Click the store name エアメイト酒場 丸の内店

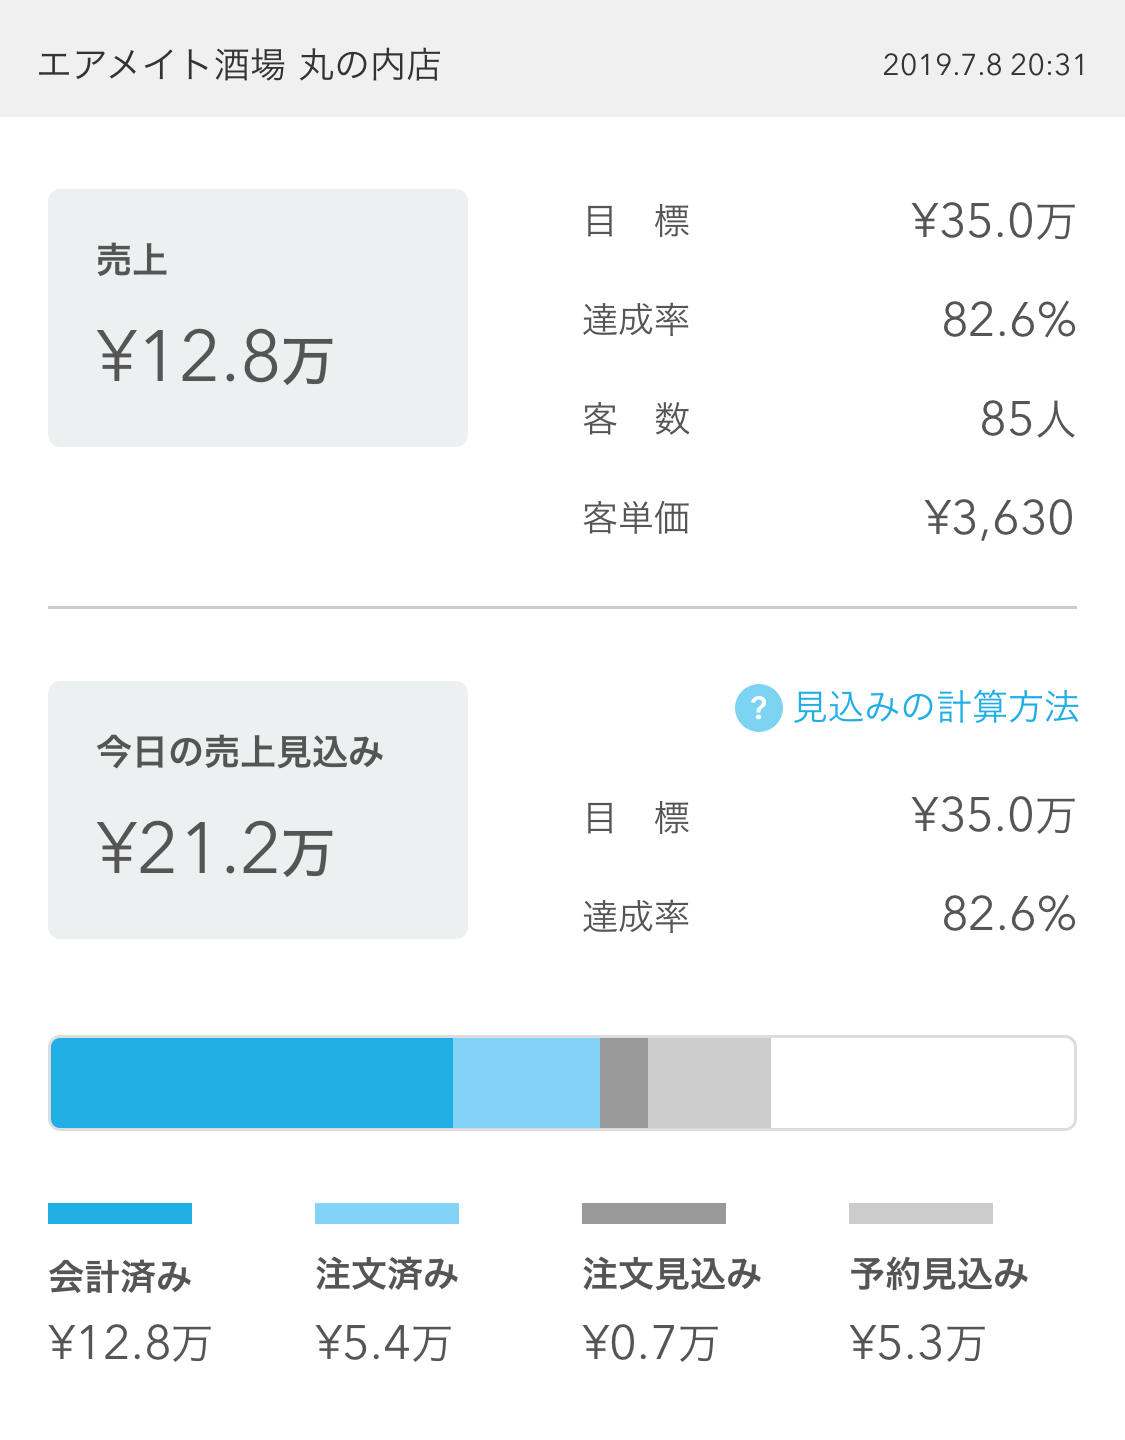point(239,65)
